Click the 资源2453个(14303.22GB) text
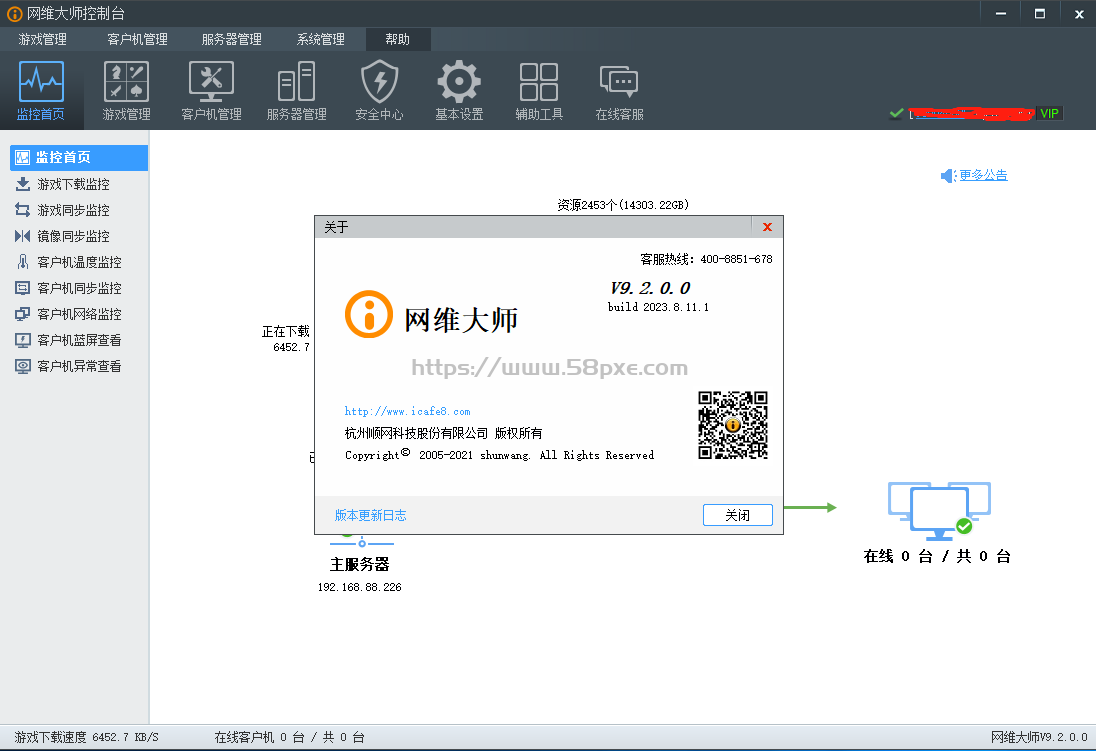 [623, 205]
